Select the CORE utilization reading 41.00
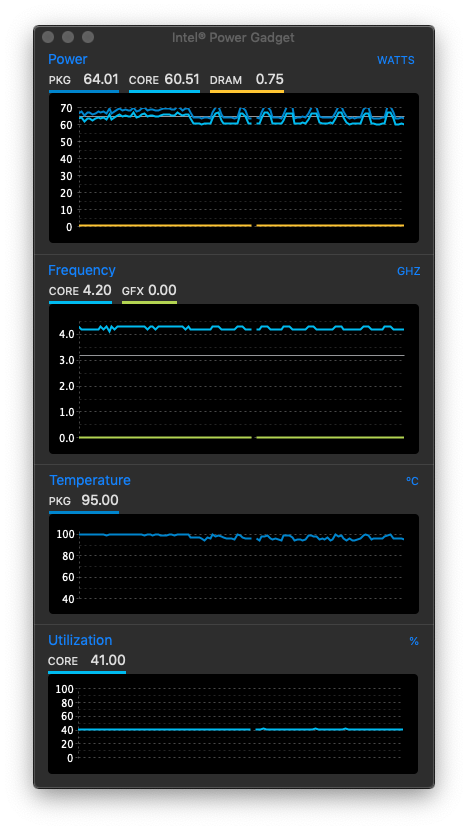Viewport: 468px width, 830px height. 107,660
